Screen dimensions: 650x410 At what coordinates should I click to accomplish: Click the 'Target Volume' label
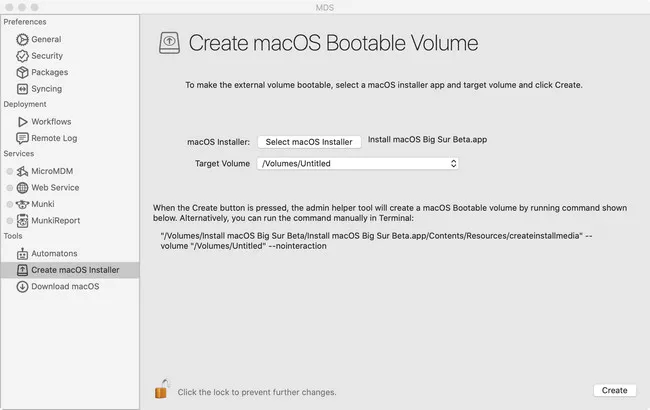point(222,164)
